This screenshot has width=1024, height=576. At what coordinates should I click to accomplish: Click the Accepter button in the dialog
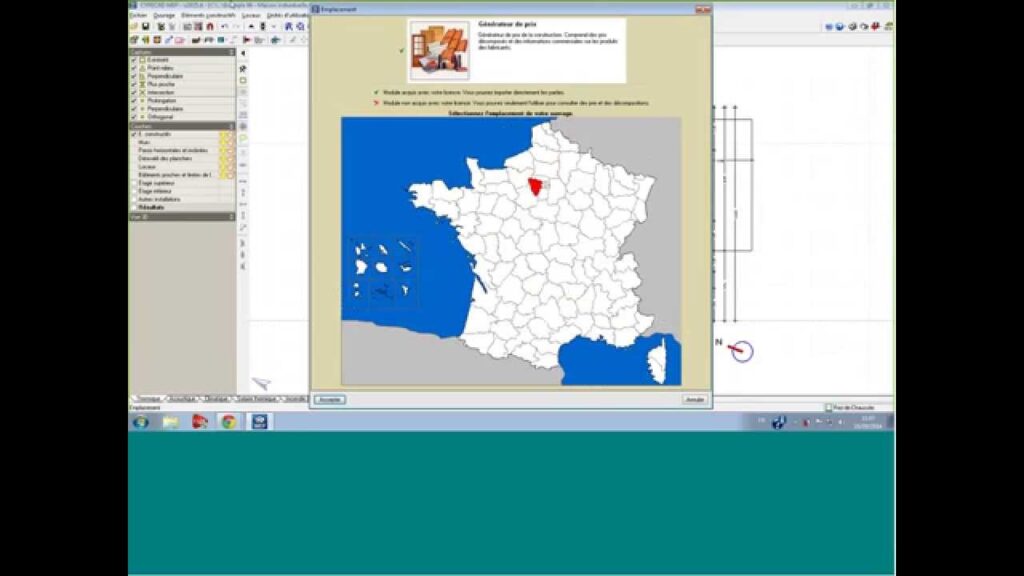click(x=330, y=399)
